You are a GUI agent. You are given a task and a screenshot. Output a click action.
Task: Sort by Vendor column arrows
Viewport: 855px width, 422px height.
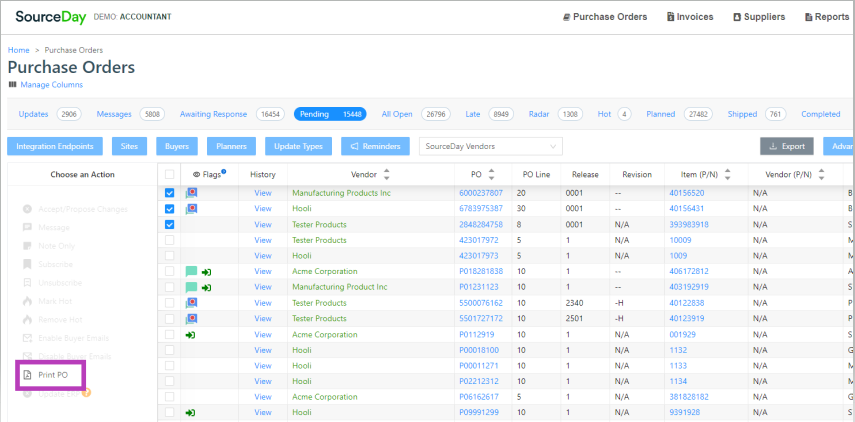387,174
